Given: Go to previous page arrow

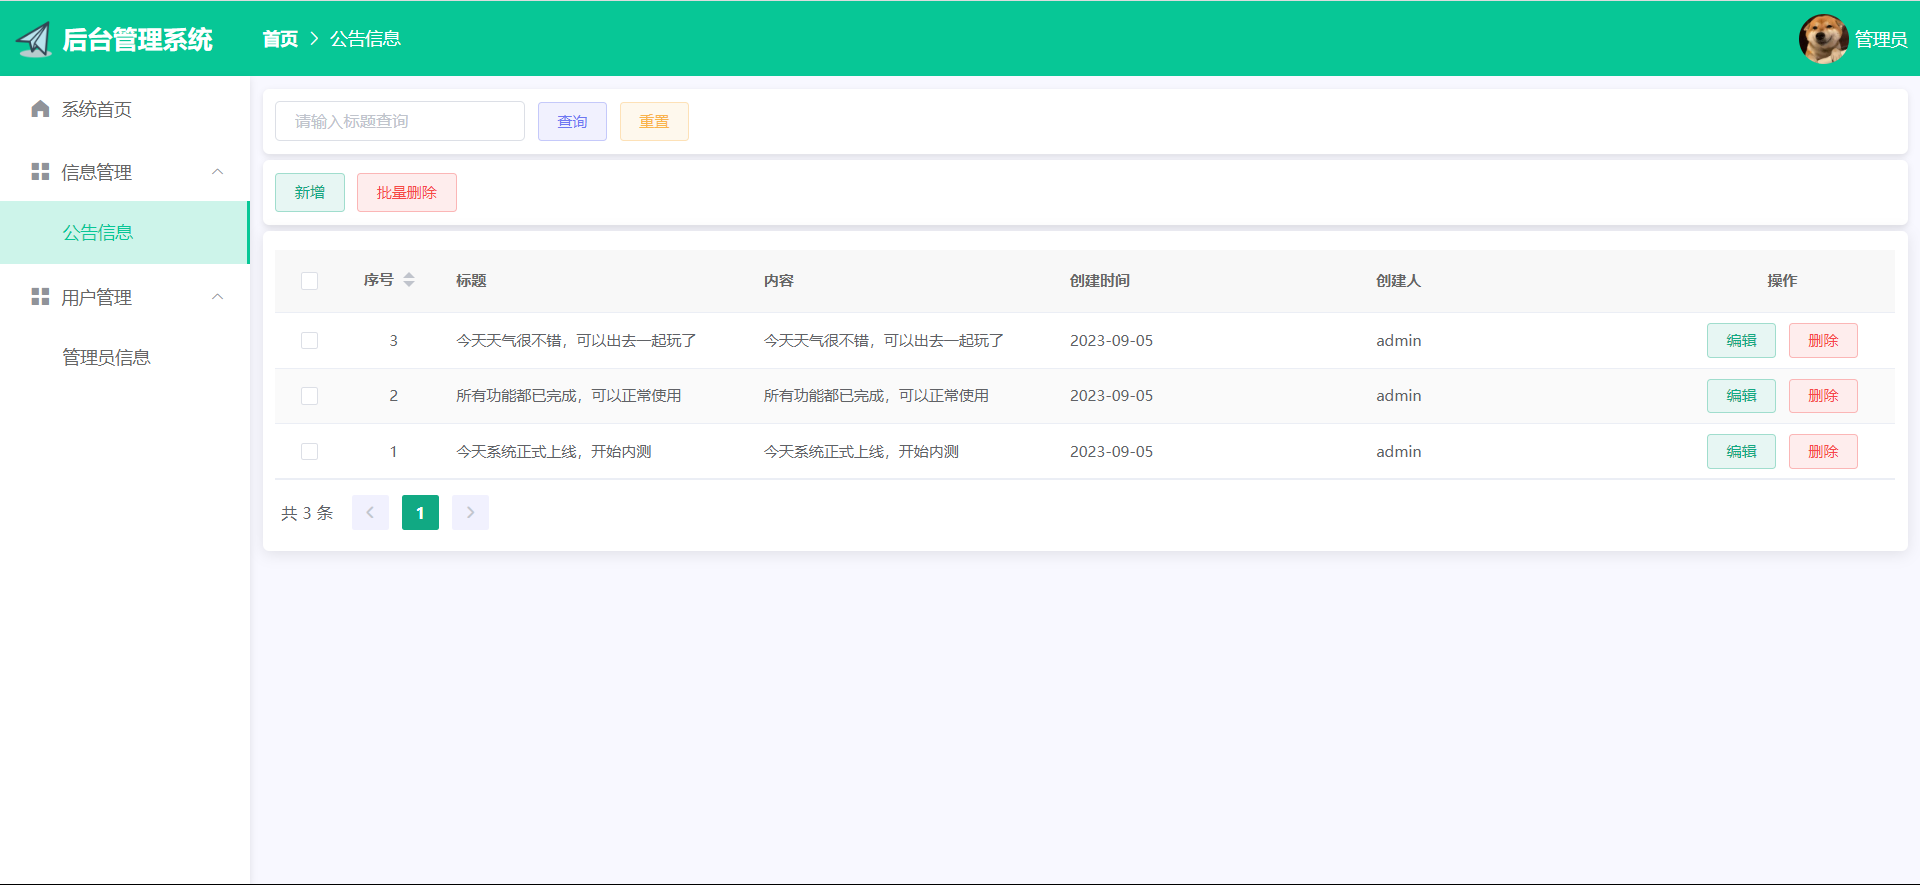Looking at the screenshot, I should [370, 513].
